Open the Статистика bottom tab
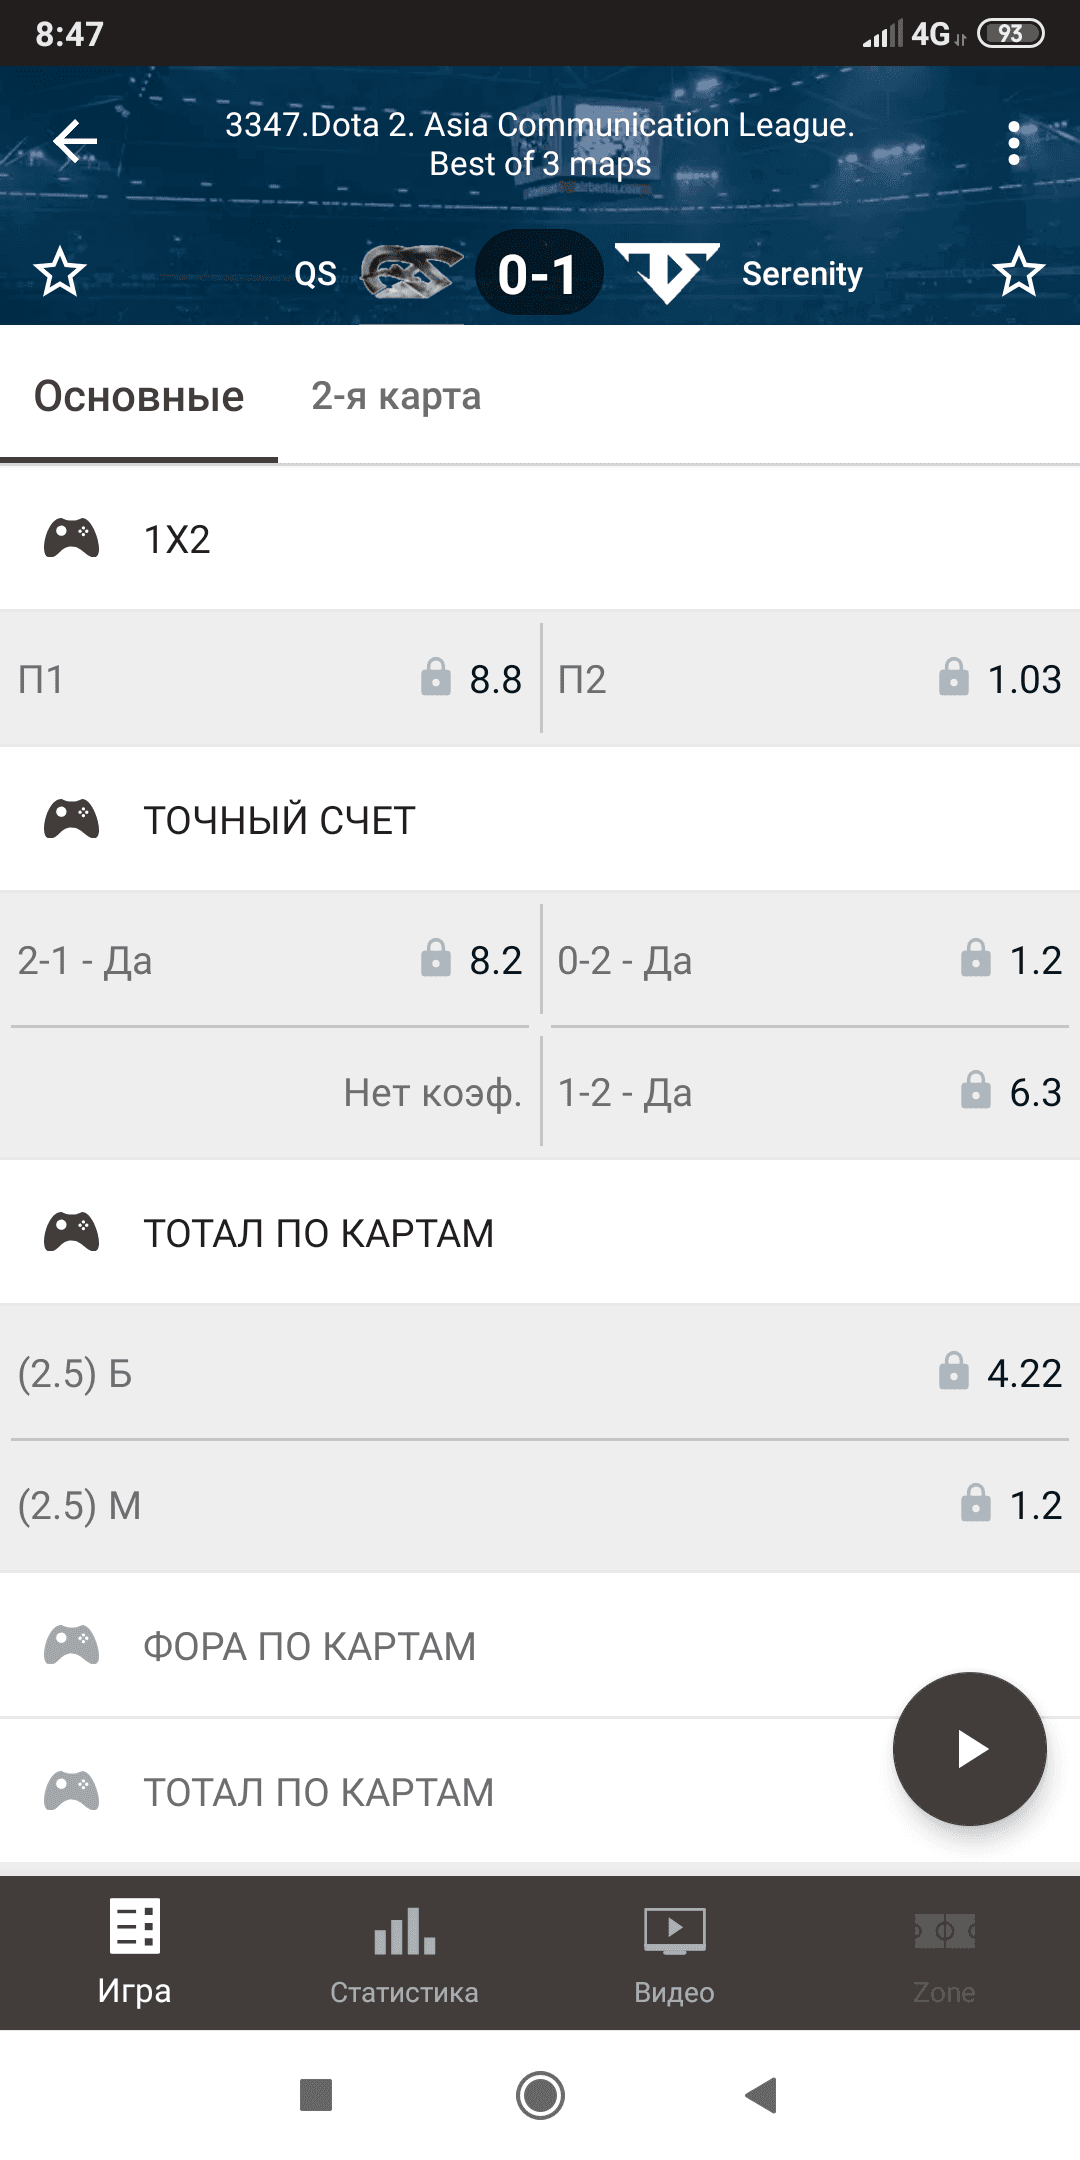 pyautogui.click(x=405, y=1952)
